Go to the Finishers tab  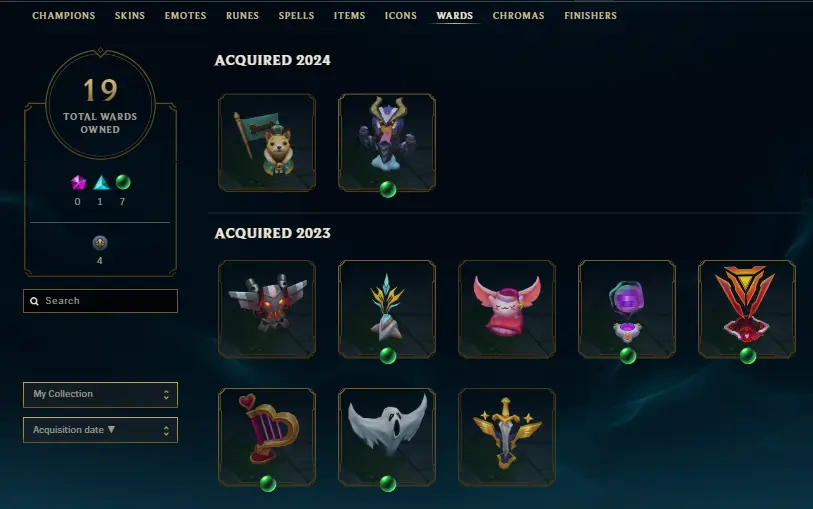(x=591, y=16)
